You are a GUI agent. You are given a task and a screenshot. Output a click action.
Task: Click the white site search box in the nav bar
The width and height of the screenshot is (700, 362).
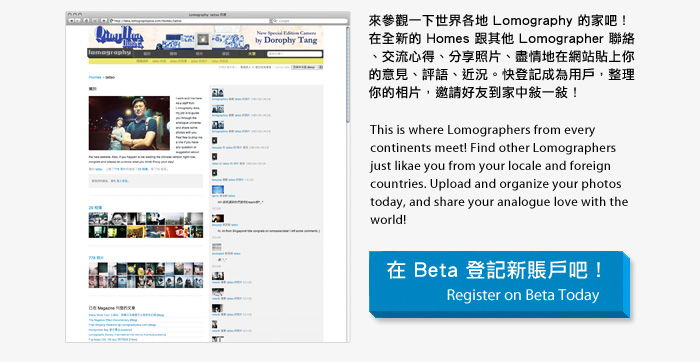[294, 54]
